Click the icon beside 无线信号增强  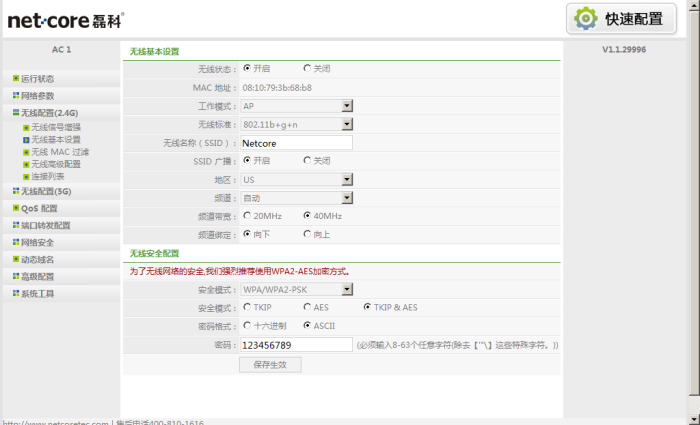26,128
